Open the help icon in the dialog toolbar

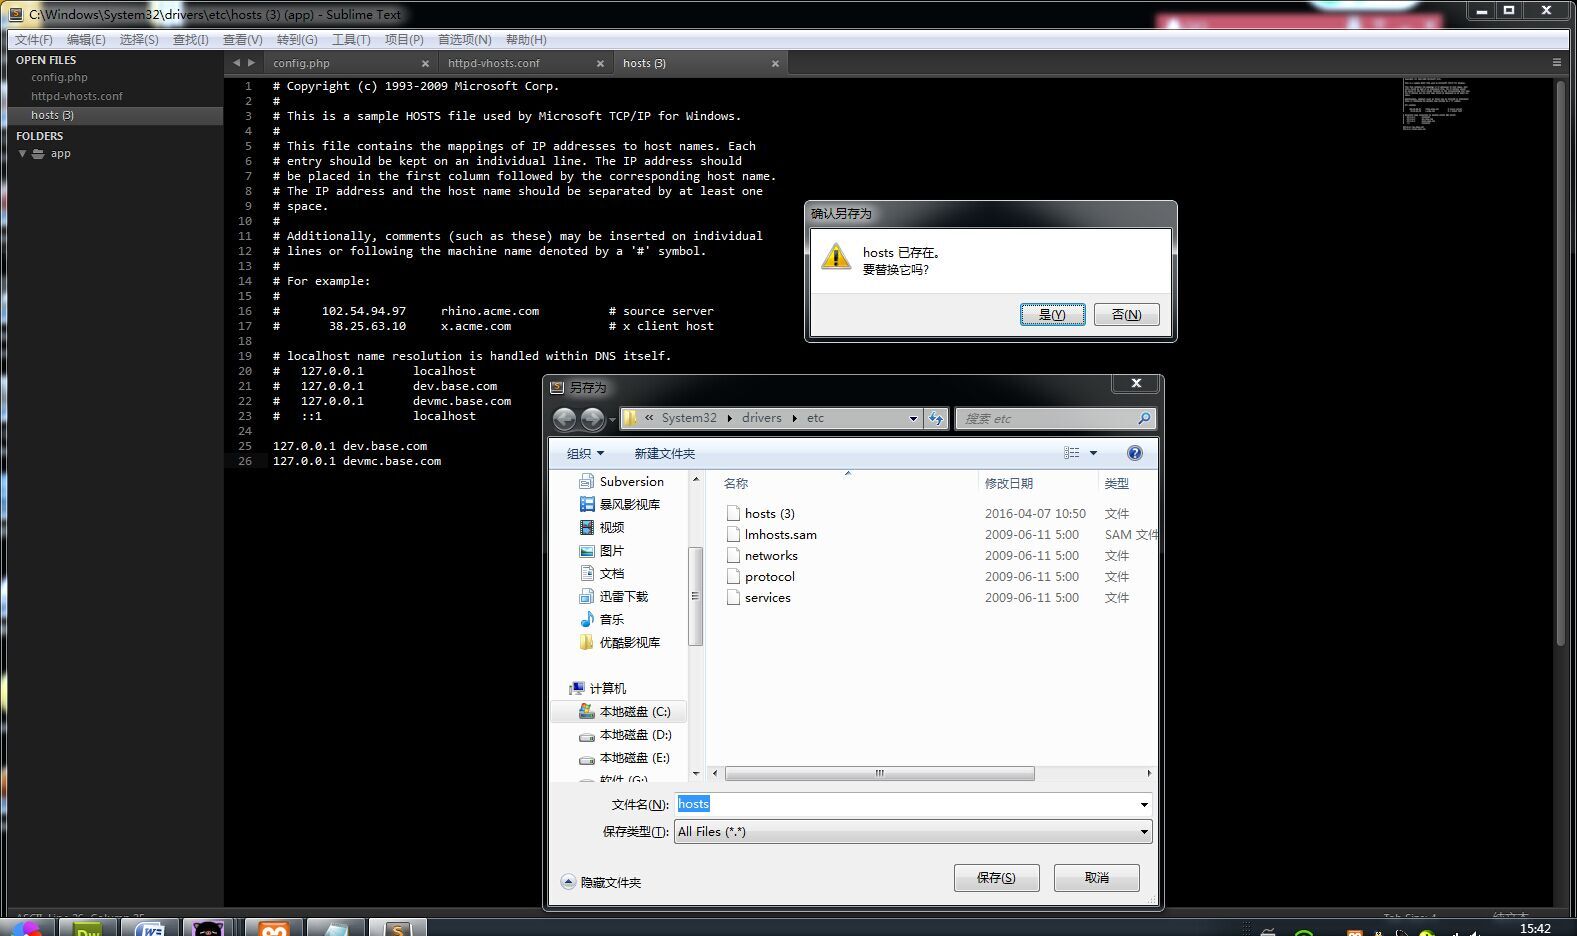(1134, 453)
